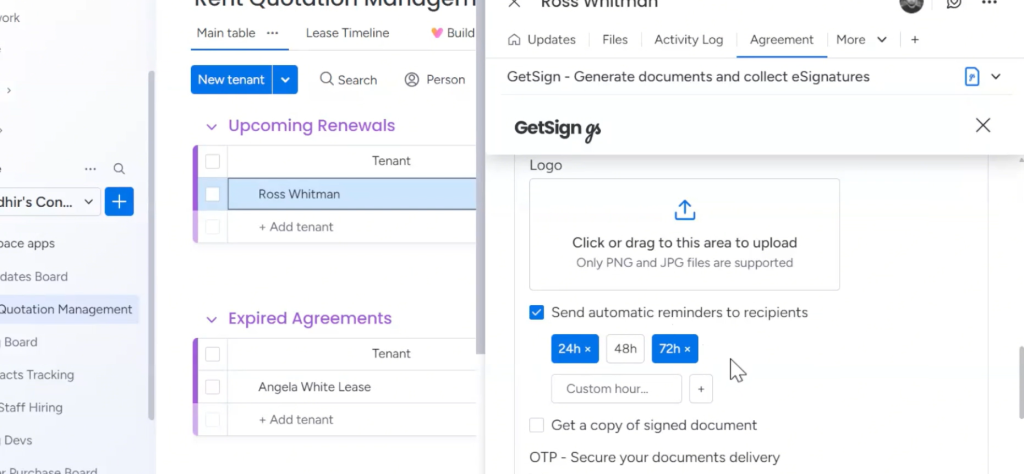The width and height of the screenshot is (1024, 474).
Task: Select all rows in Expired Agreements header checkbox
Action: [x=212, y=354]
